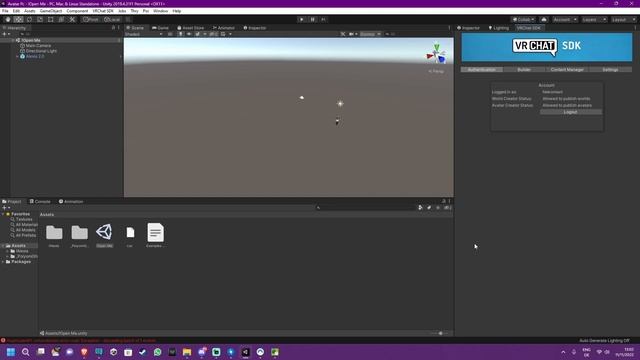Switch to the Console tab

click(40, 202)
